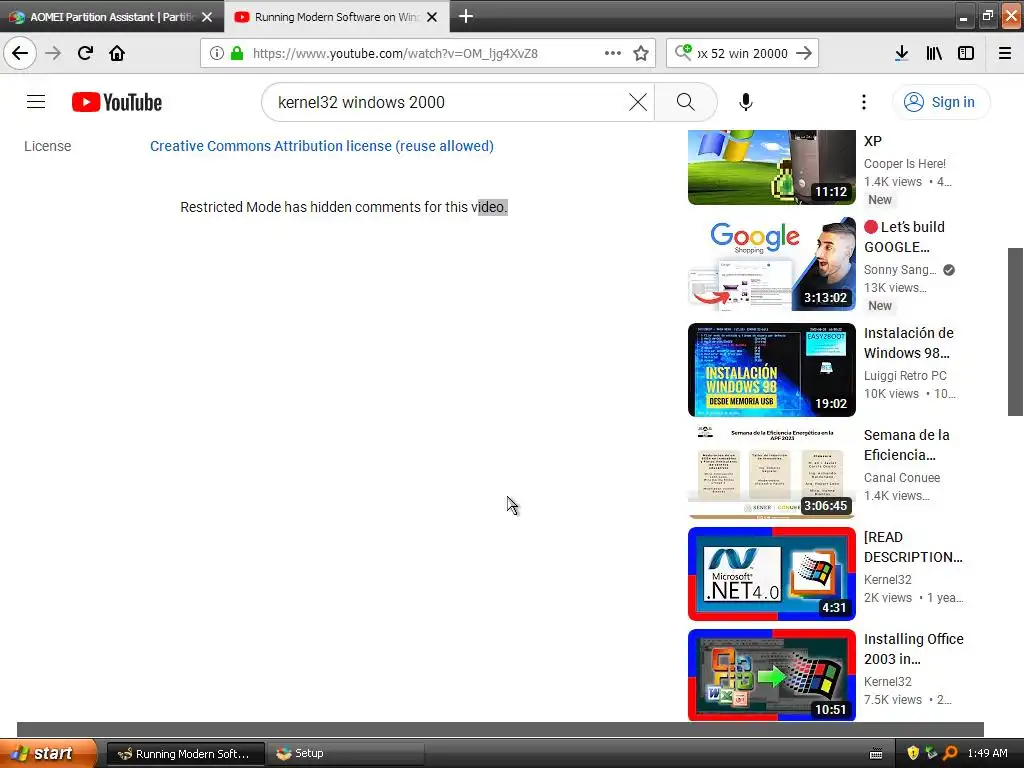Click the browser forward arrow

coord(53,53)
